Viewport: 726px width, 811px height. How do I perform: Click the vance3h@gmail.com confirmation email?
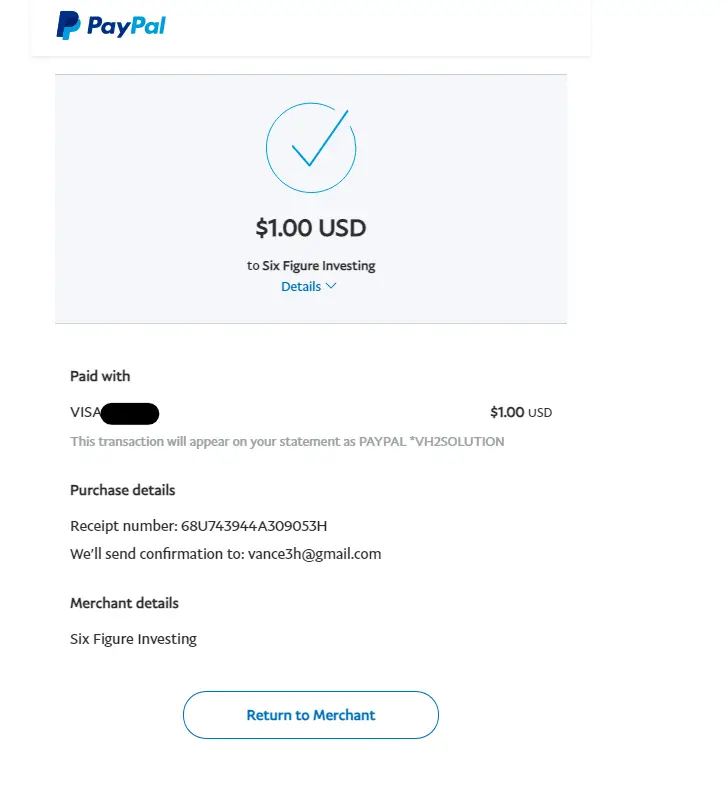(x=314, y=554)
